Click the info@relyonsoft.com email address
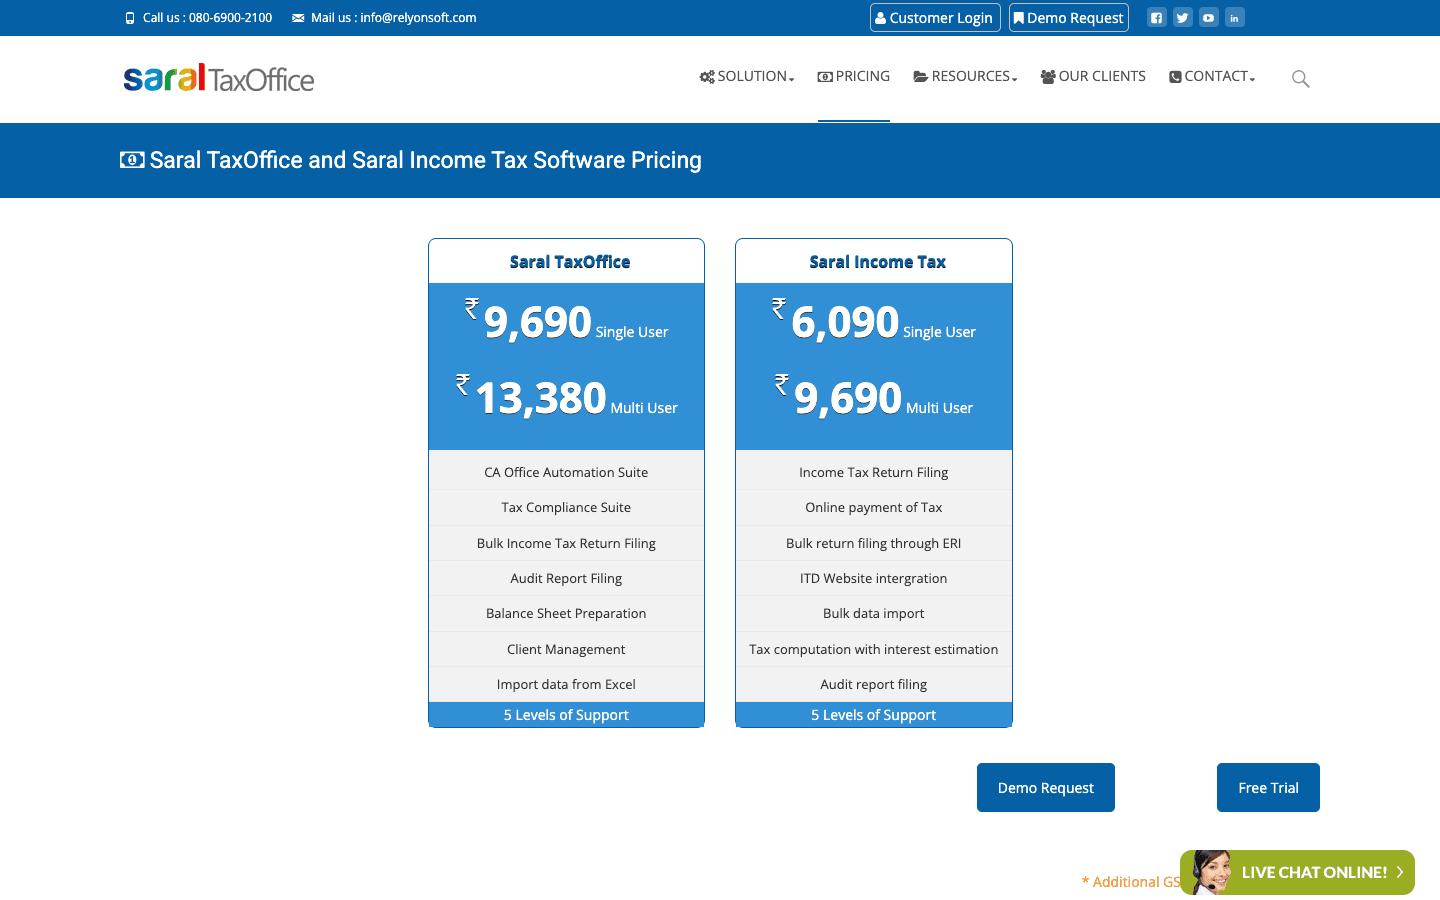This screenshot has height=900, width=1440. [x=418, y=18]
